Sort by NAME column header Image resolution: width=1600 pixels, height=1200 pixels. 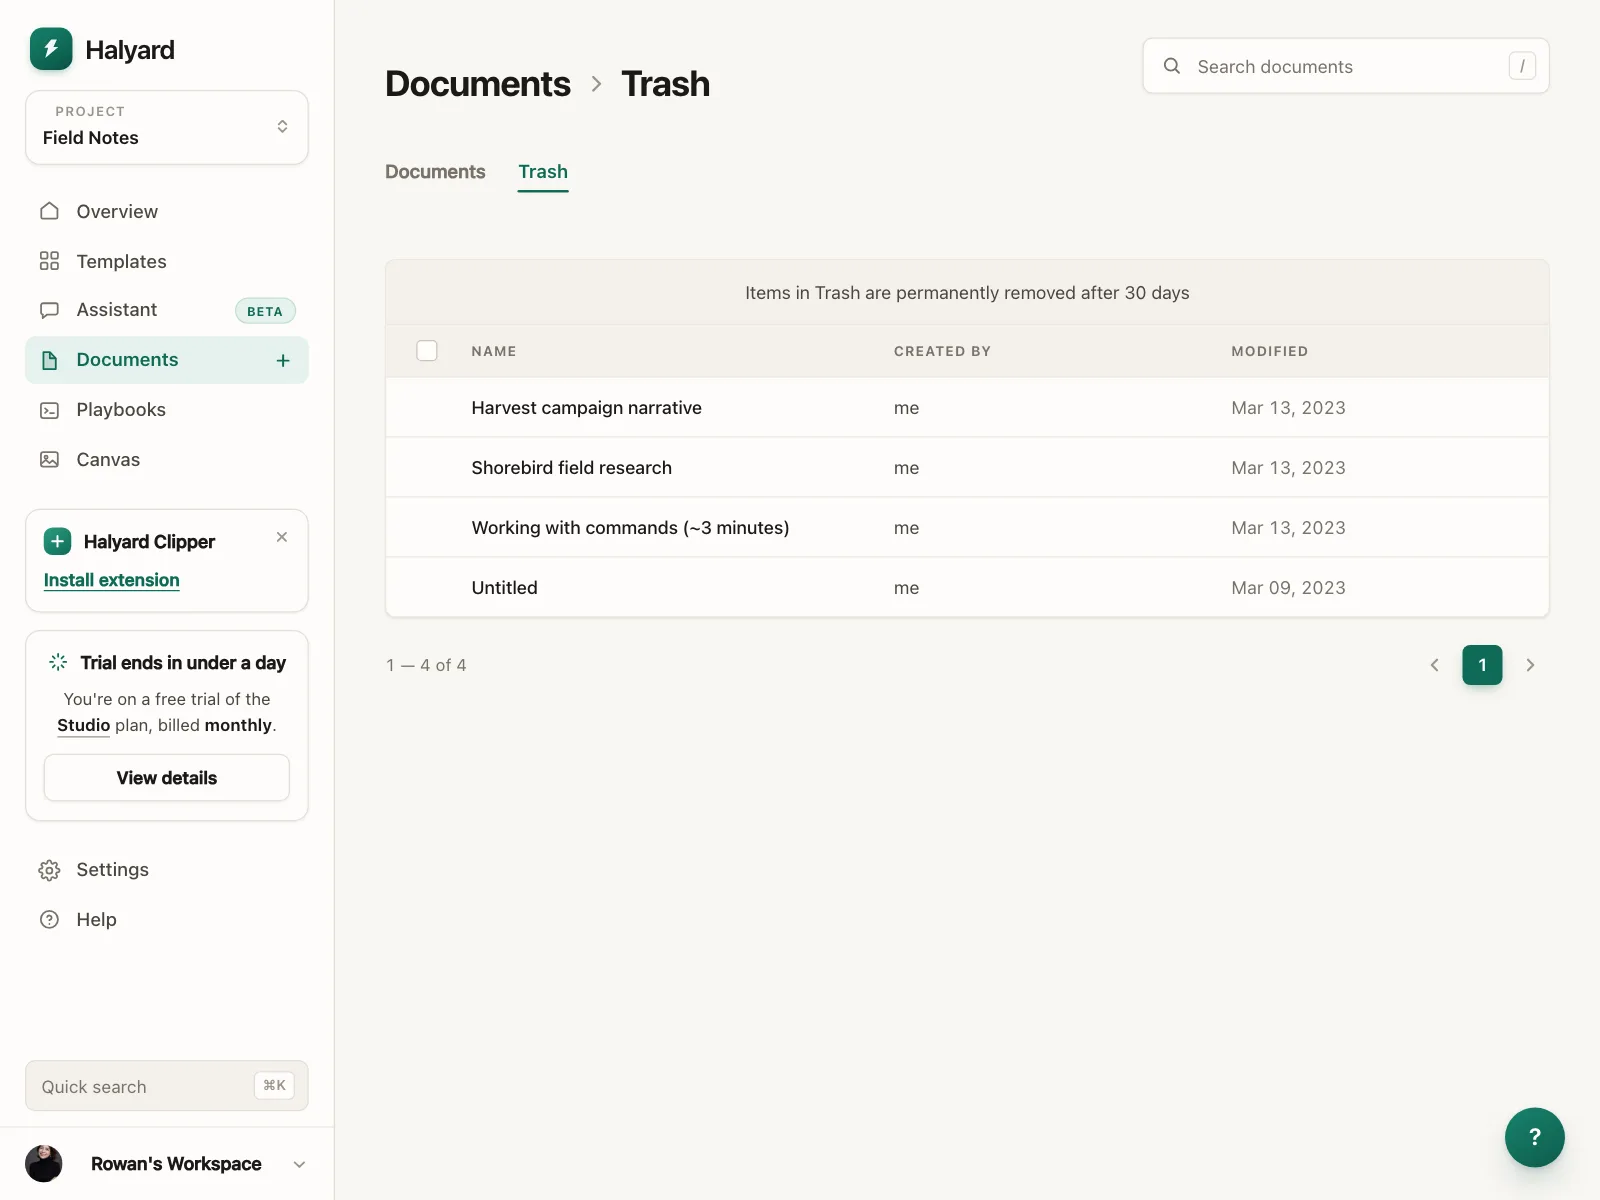coord(494,352)
